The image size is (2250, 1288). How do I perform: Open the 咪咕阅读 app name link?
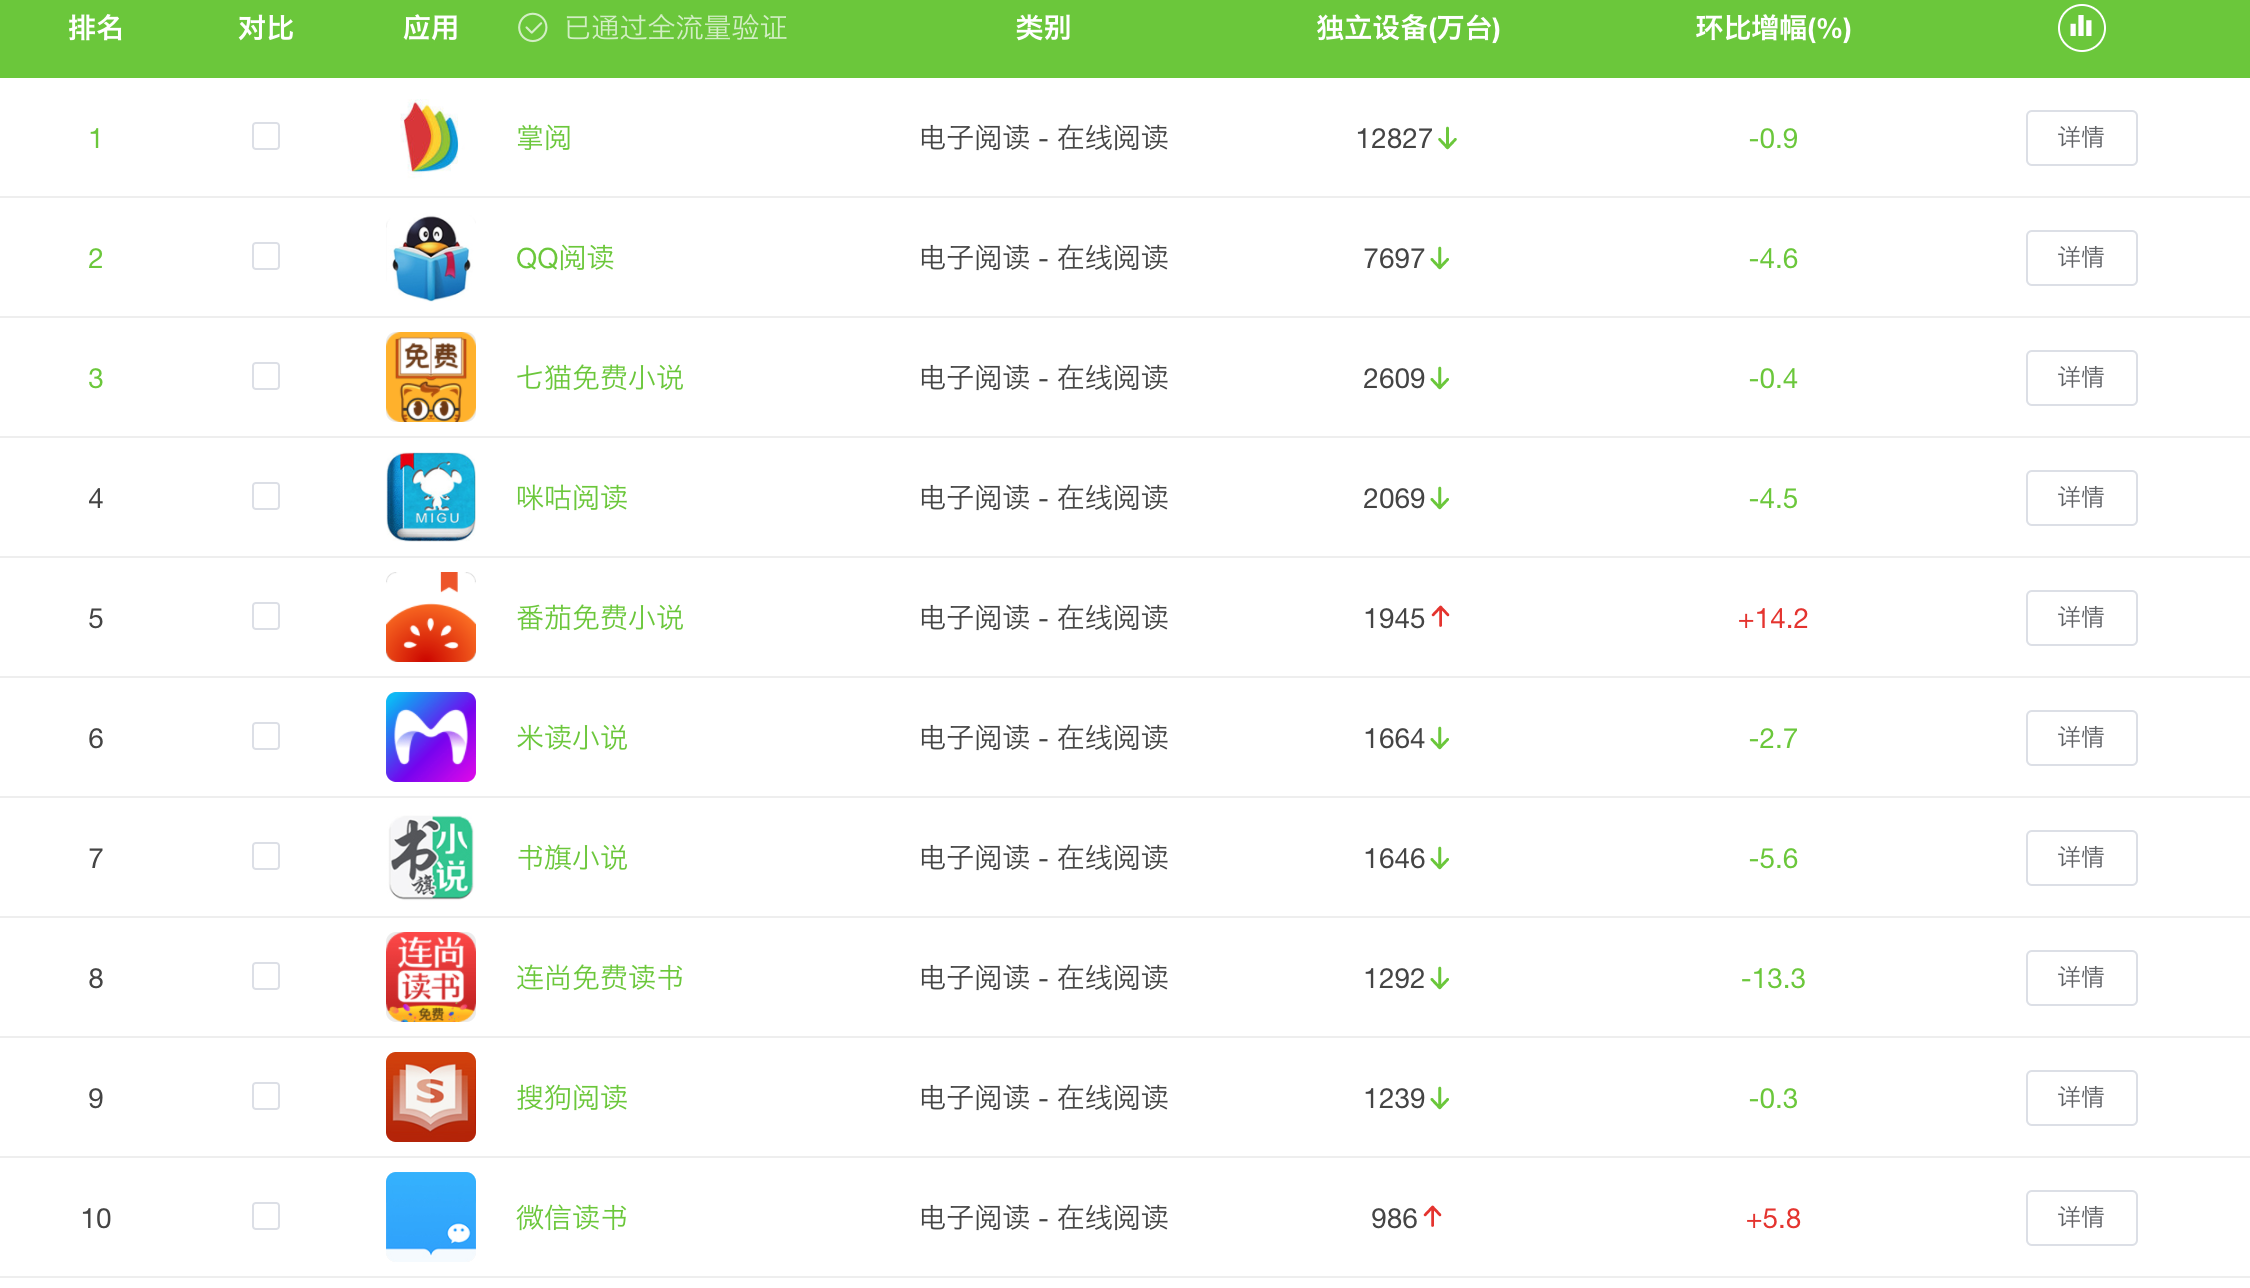(572, 498)
